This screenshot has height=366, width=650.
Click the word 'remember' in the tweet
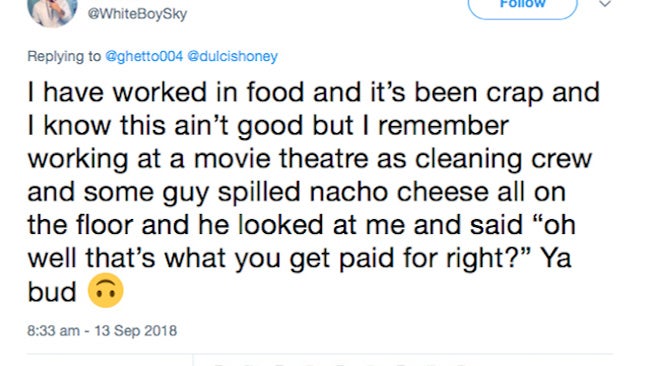click(x=443, y=126)
